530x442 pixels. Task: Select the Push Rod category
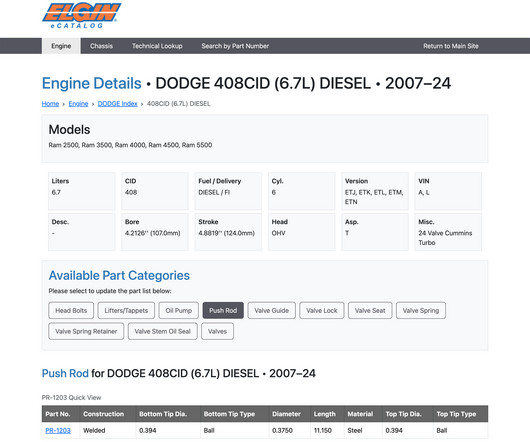tap(223, 310)
